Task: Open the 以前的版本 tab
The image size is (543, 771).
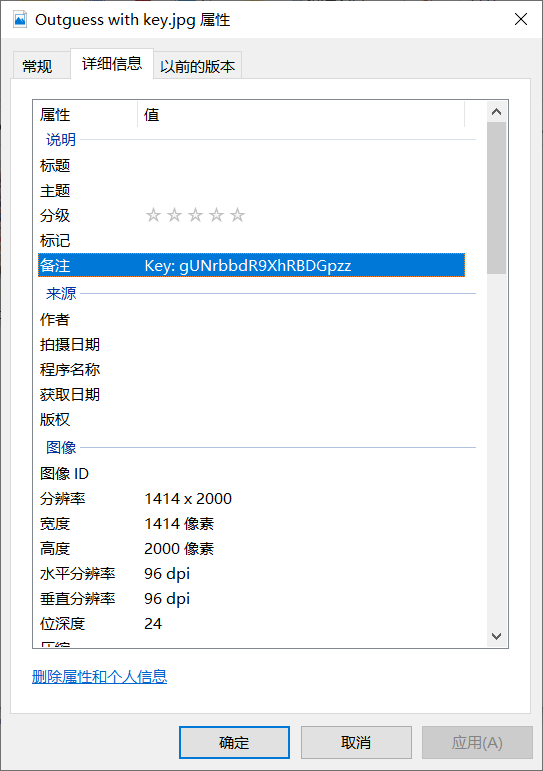Action: point(198,66)
